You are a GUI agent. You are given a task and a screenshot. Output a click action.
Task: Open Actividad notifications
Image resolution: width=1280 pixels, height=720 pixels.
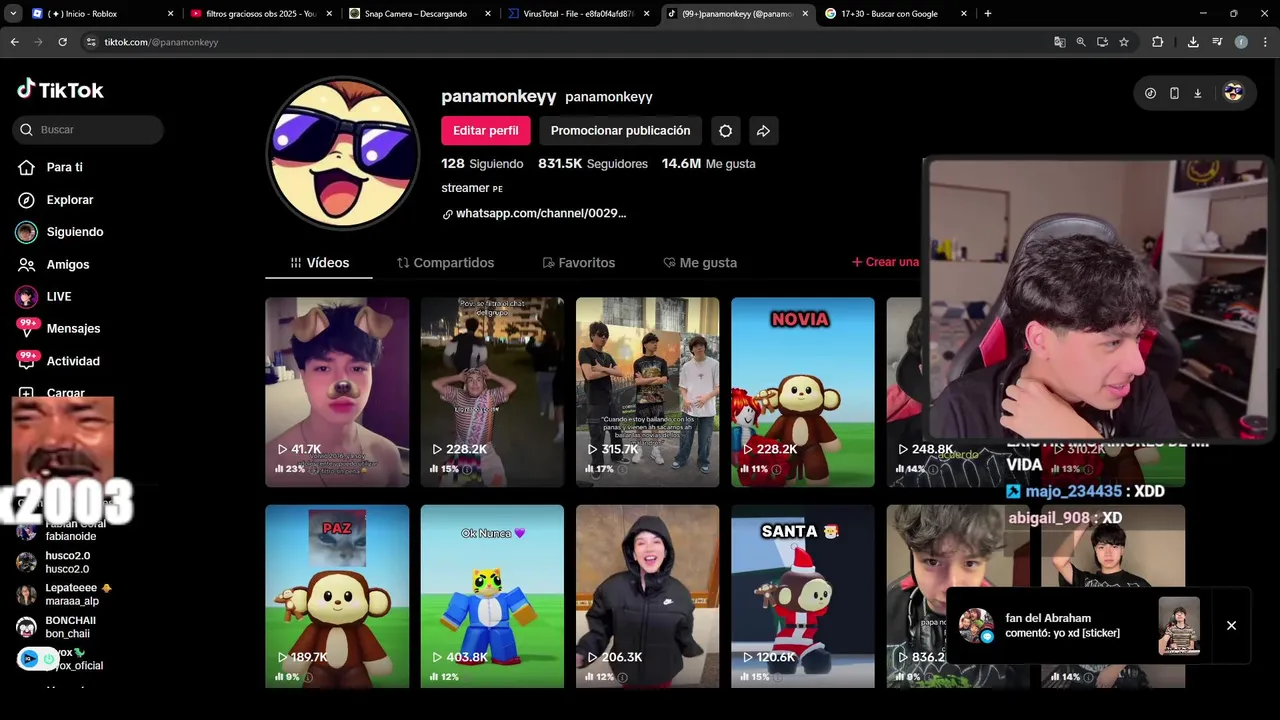point(59,361)
